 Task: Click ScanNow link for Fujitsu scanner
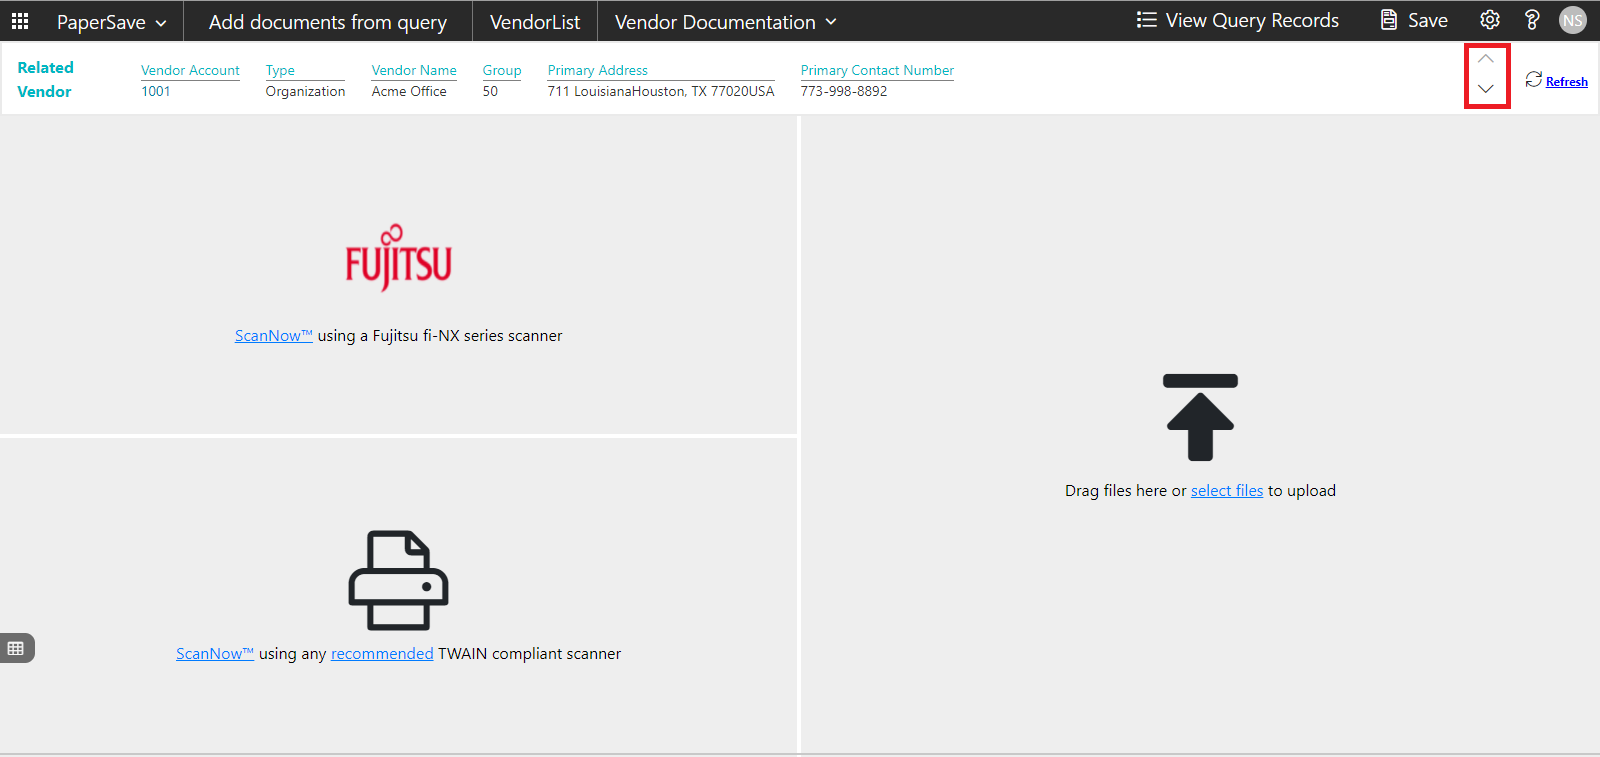pos(273,336)
